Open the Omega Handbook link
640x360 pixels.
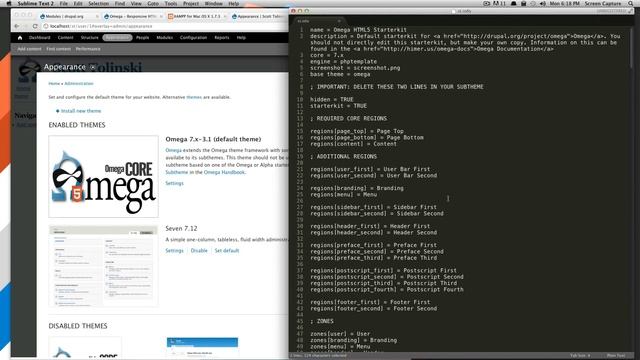[224, 172]
